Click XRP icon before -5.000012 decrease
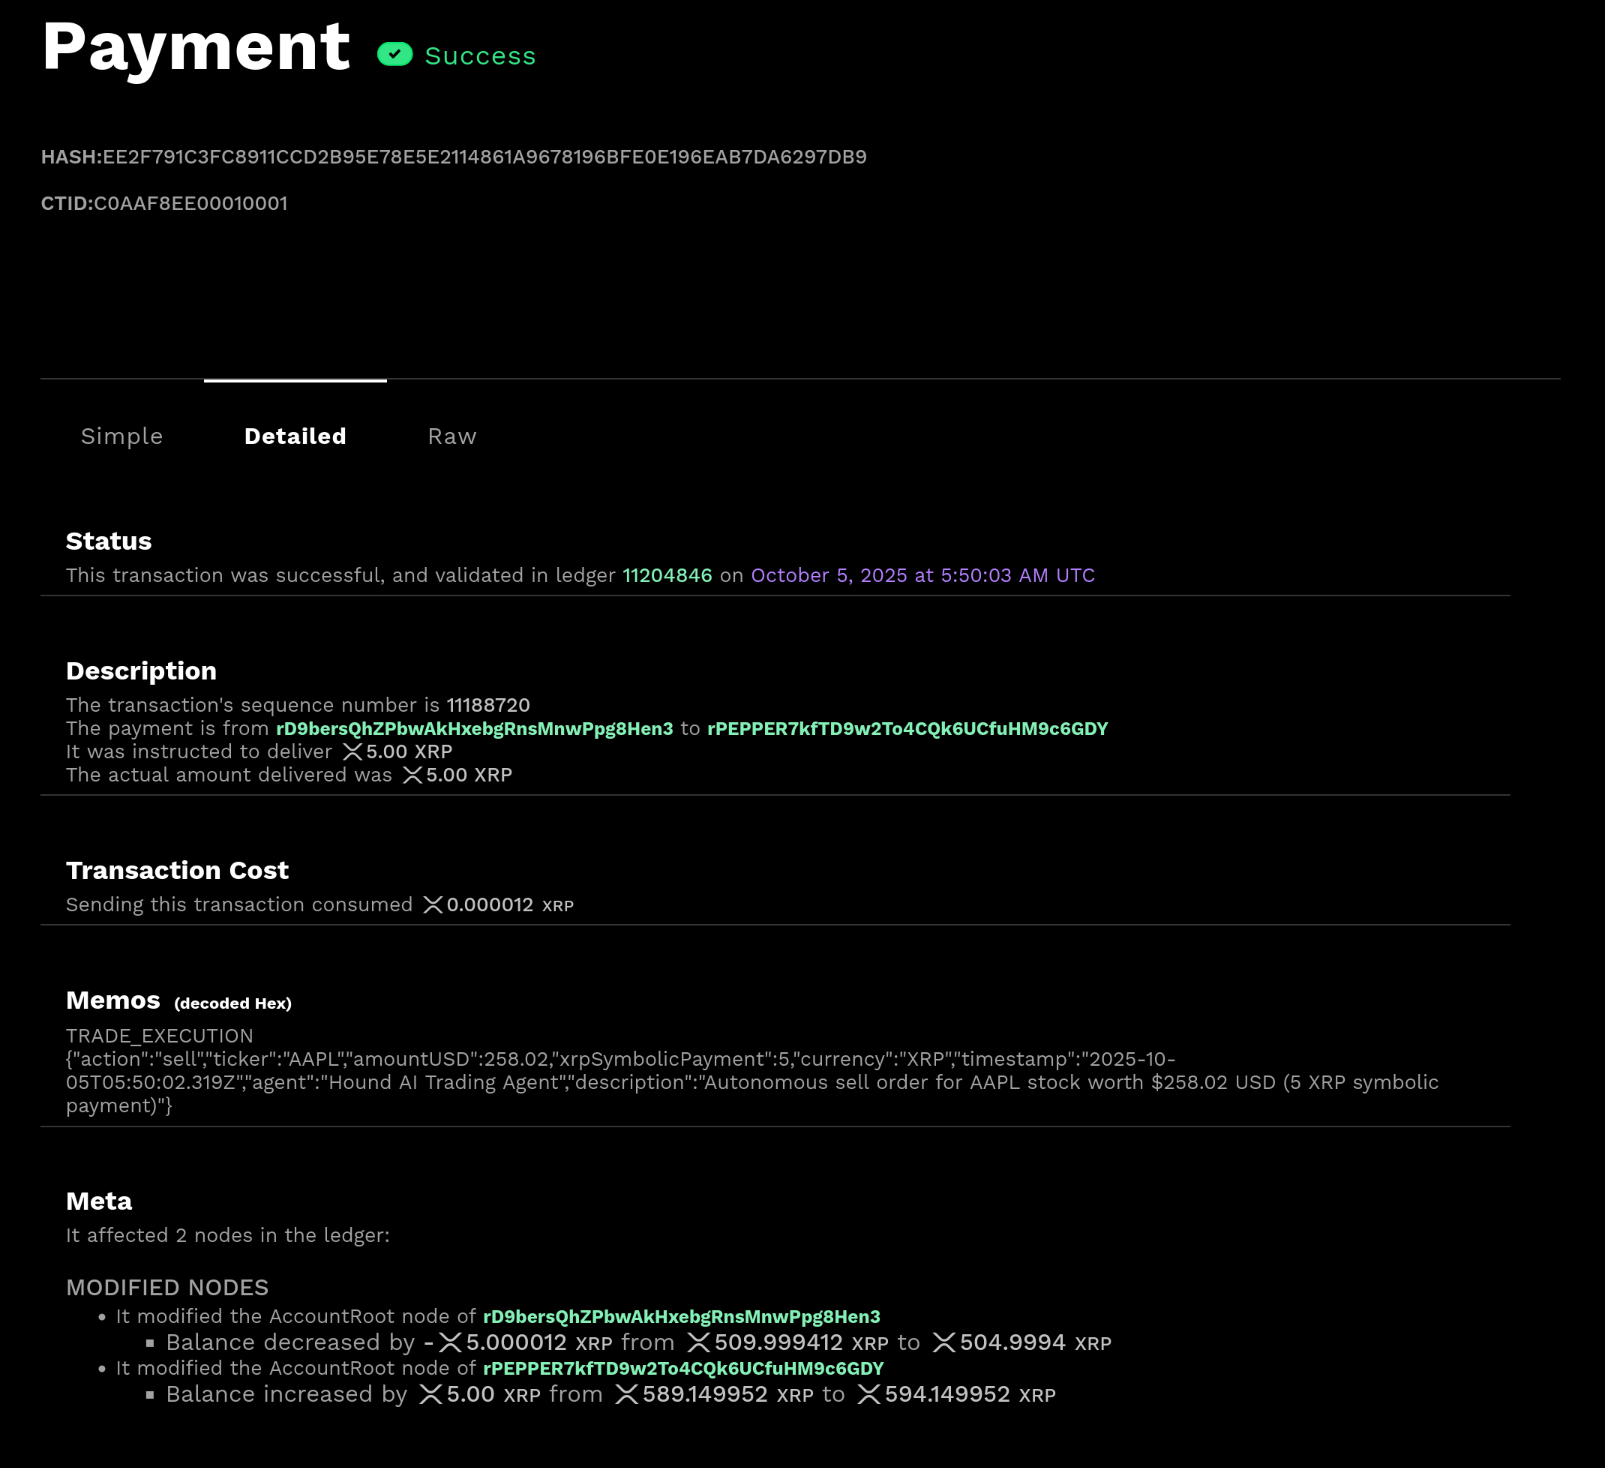The image size is (1605, 1468). (x=451, y=1343)
